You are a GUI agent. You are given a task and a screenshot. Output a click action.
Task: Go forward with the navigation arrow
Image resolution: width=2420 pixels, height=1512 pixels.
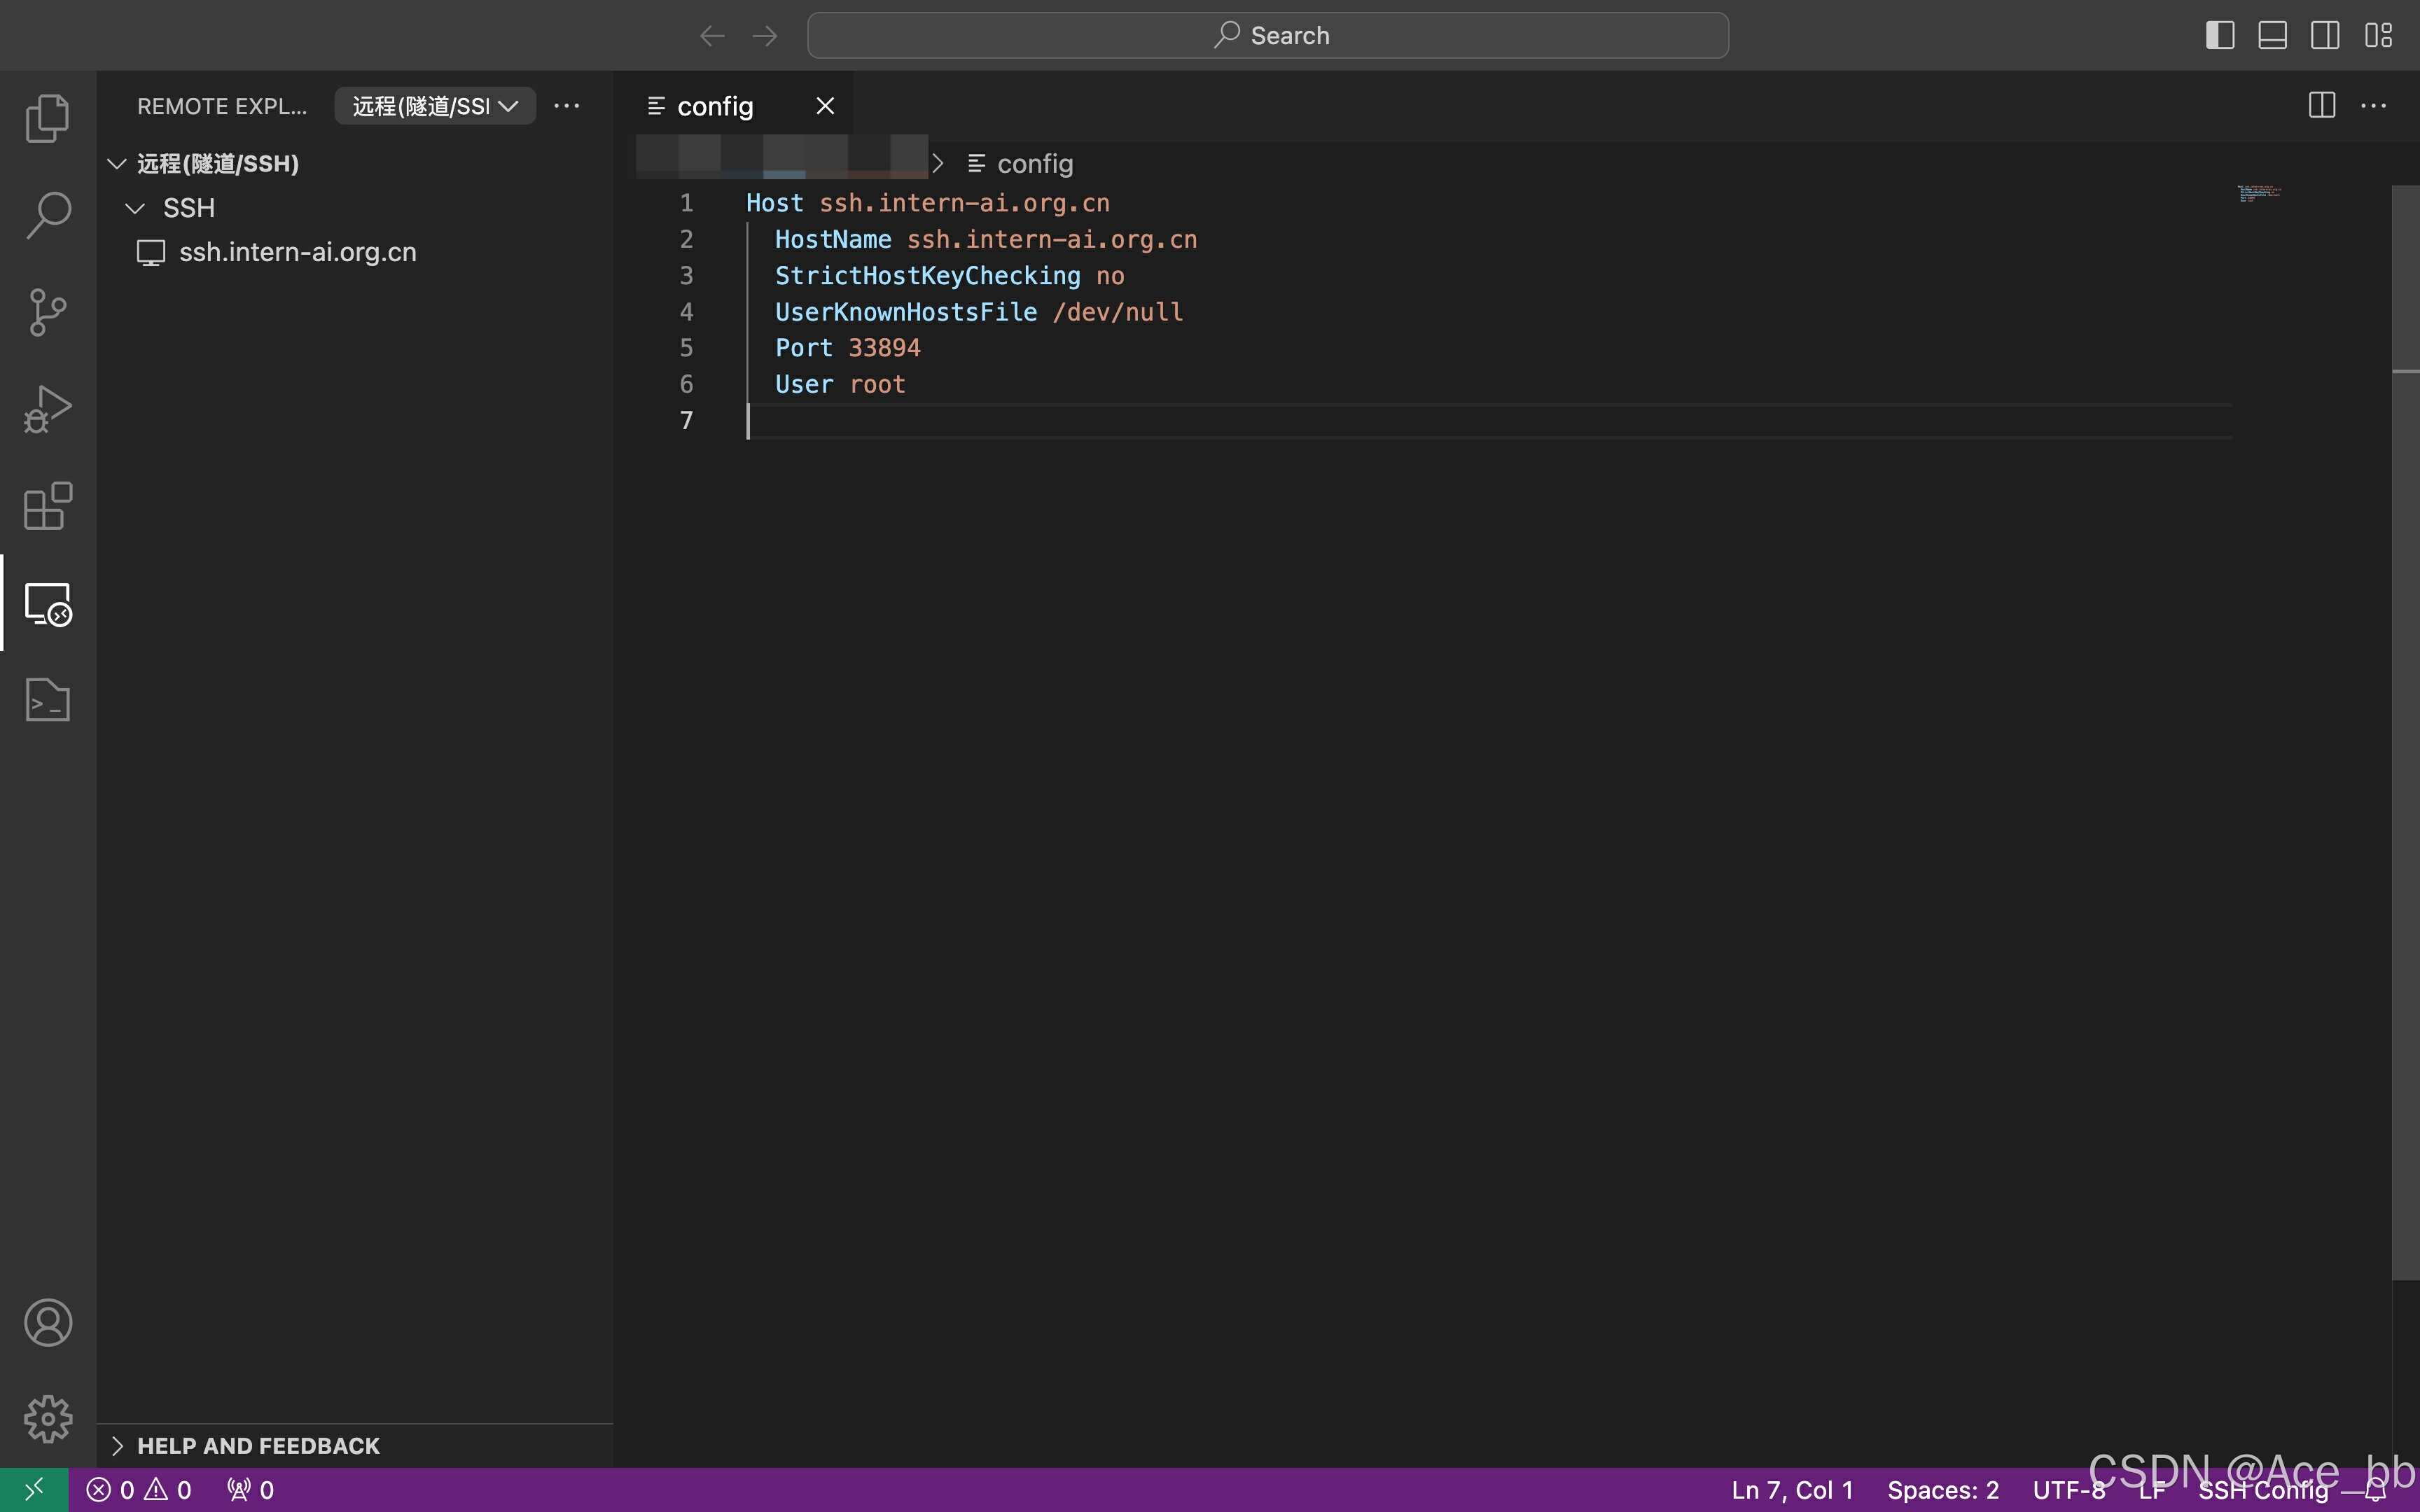click(x=765, y=36)
